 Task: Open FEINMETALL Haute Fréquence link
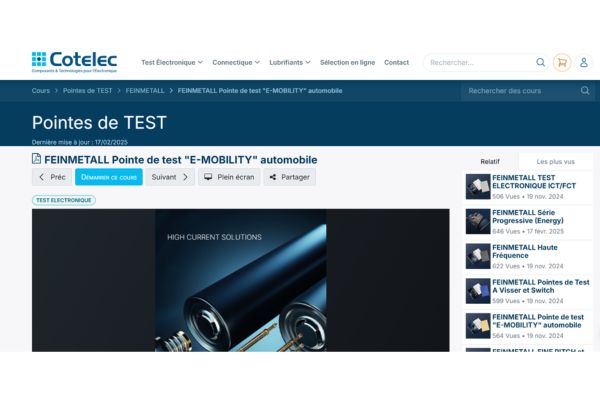point(525,251)
